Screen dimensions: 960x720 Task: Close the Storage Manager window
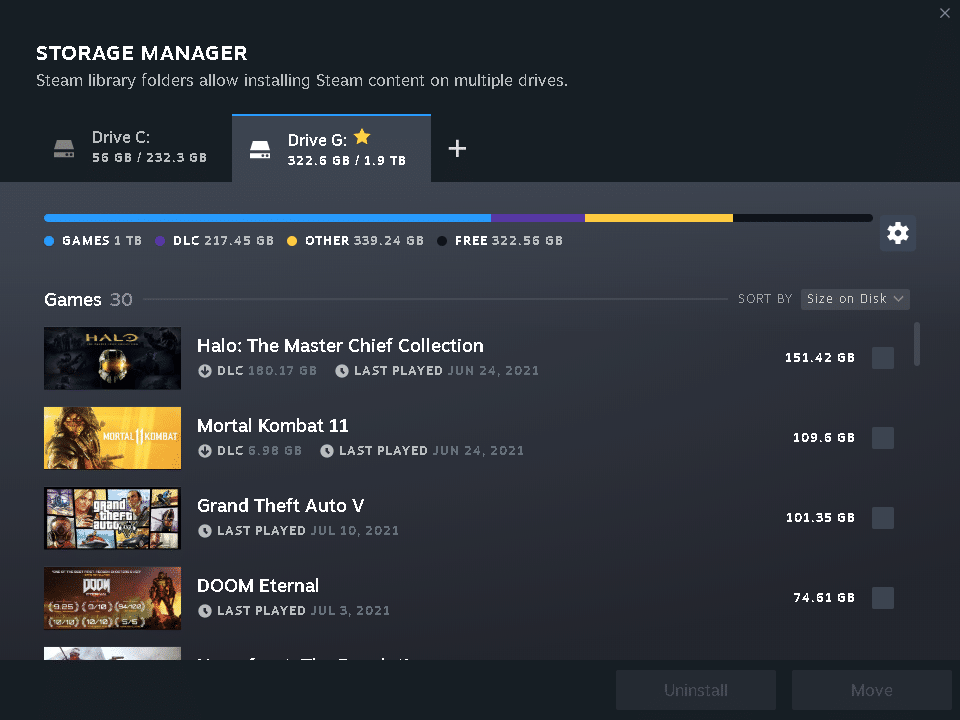pos(945,13)
